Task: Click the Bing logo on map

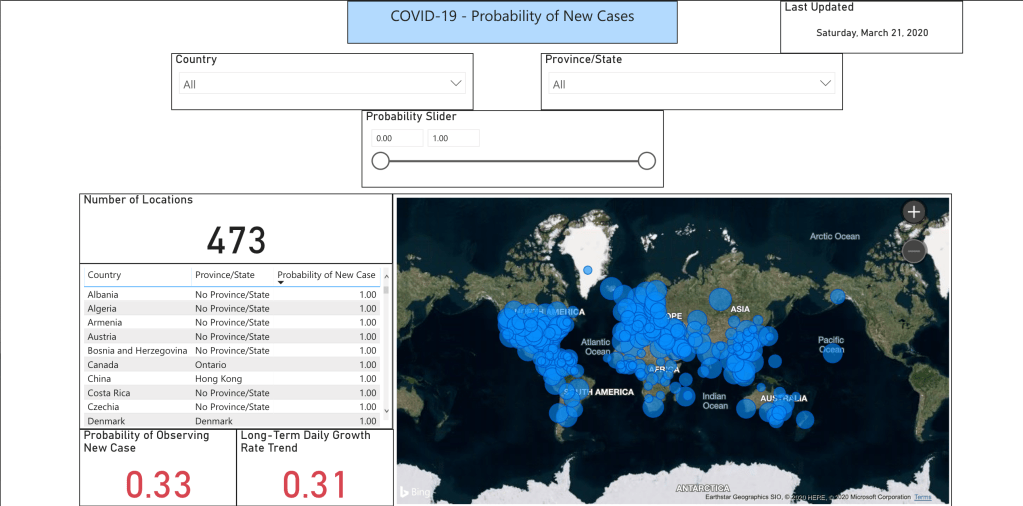Action: pos(417,491)
